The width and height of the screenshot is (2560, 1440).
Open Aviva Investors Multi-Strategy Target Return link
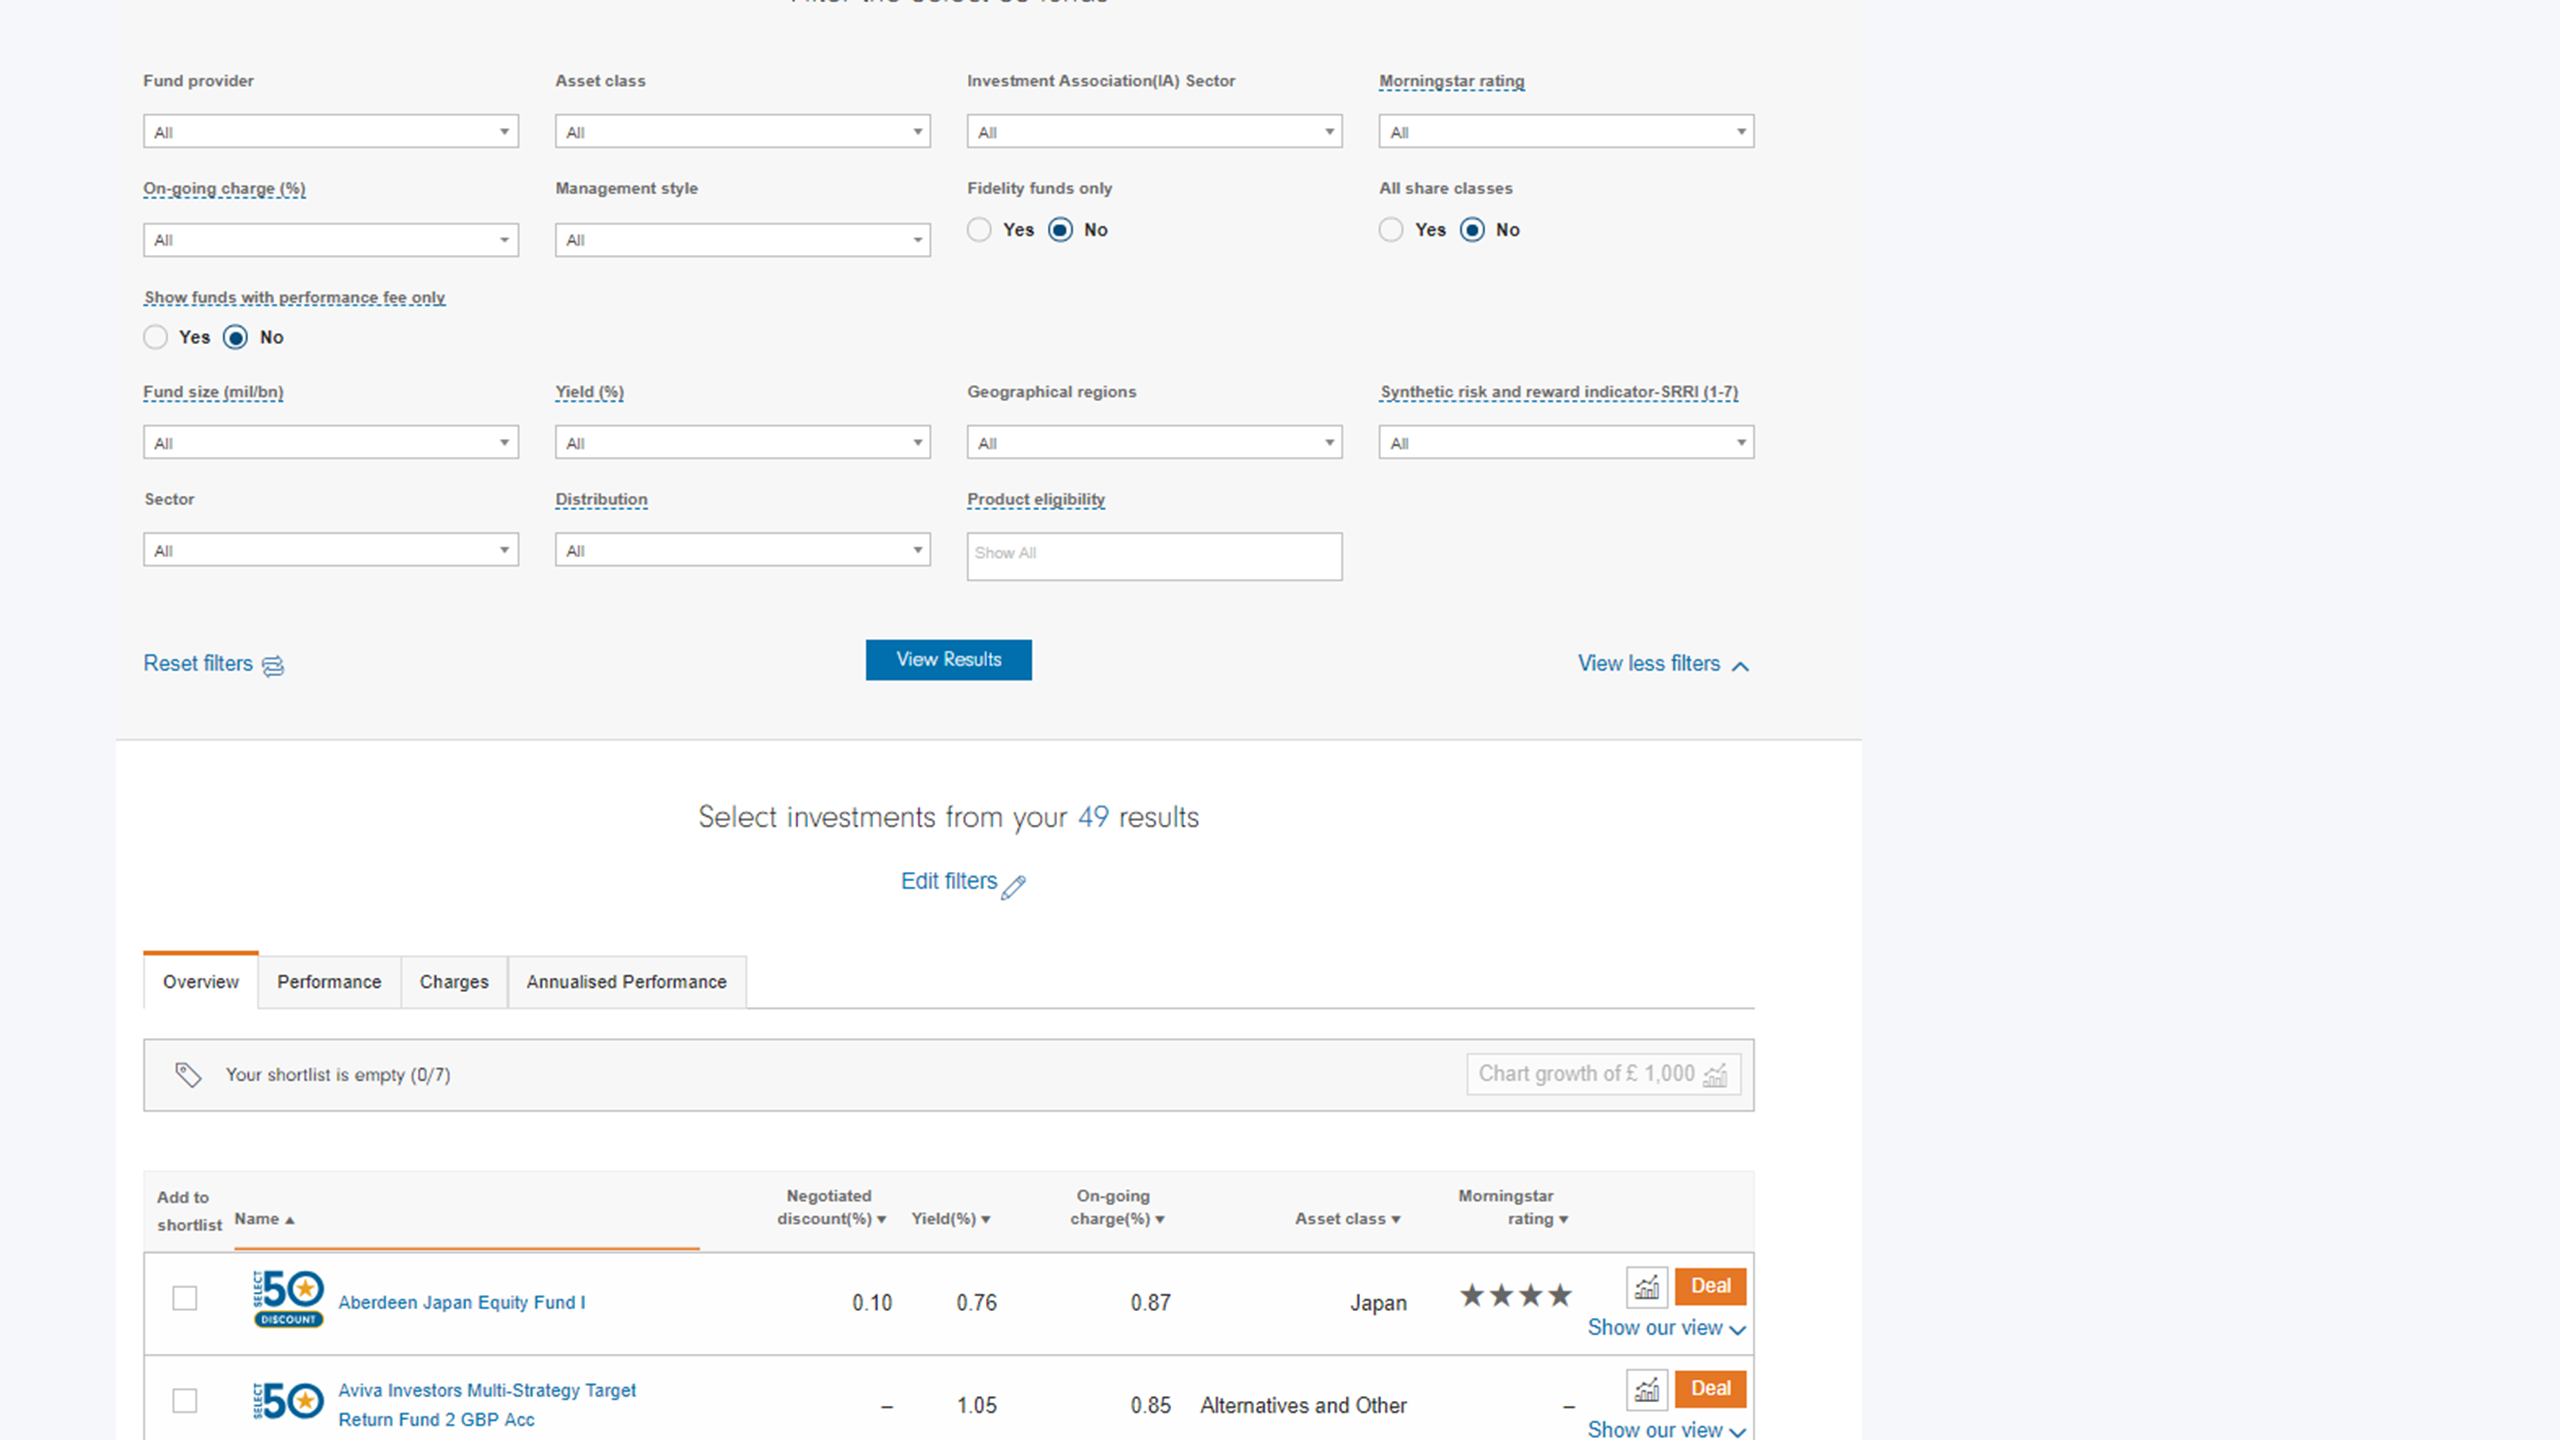[x=487, y=1405]
